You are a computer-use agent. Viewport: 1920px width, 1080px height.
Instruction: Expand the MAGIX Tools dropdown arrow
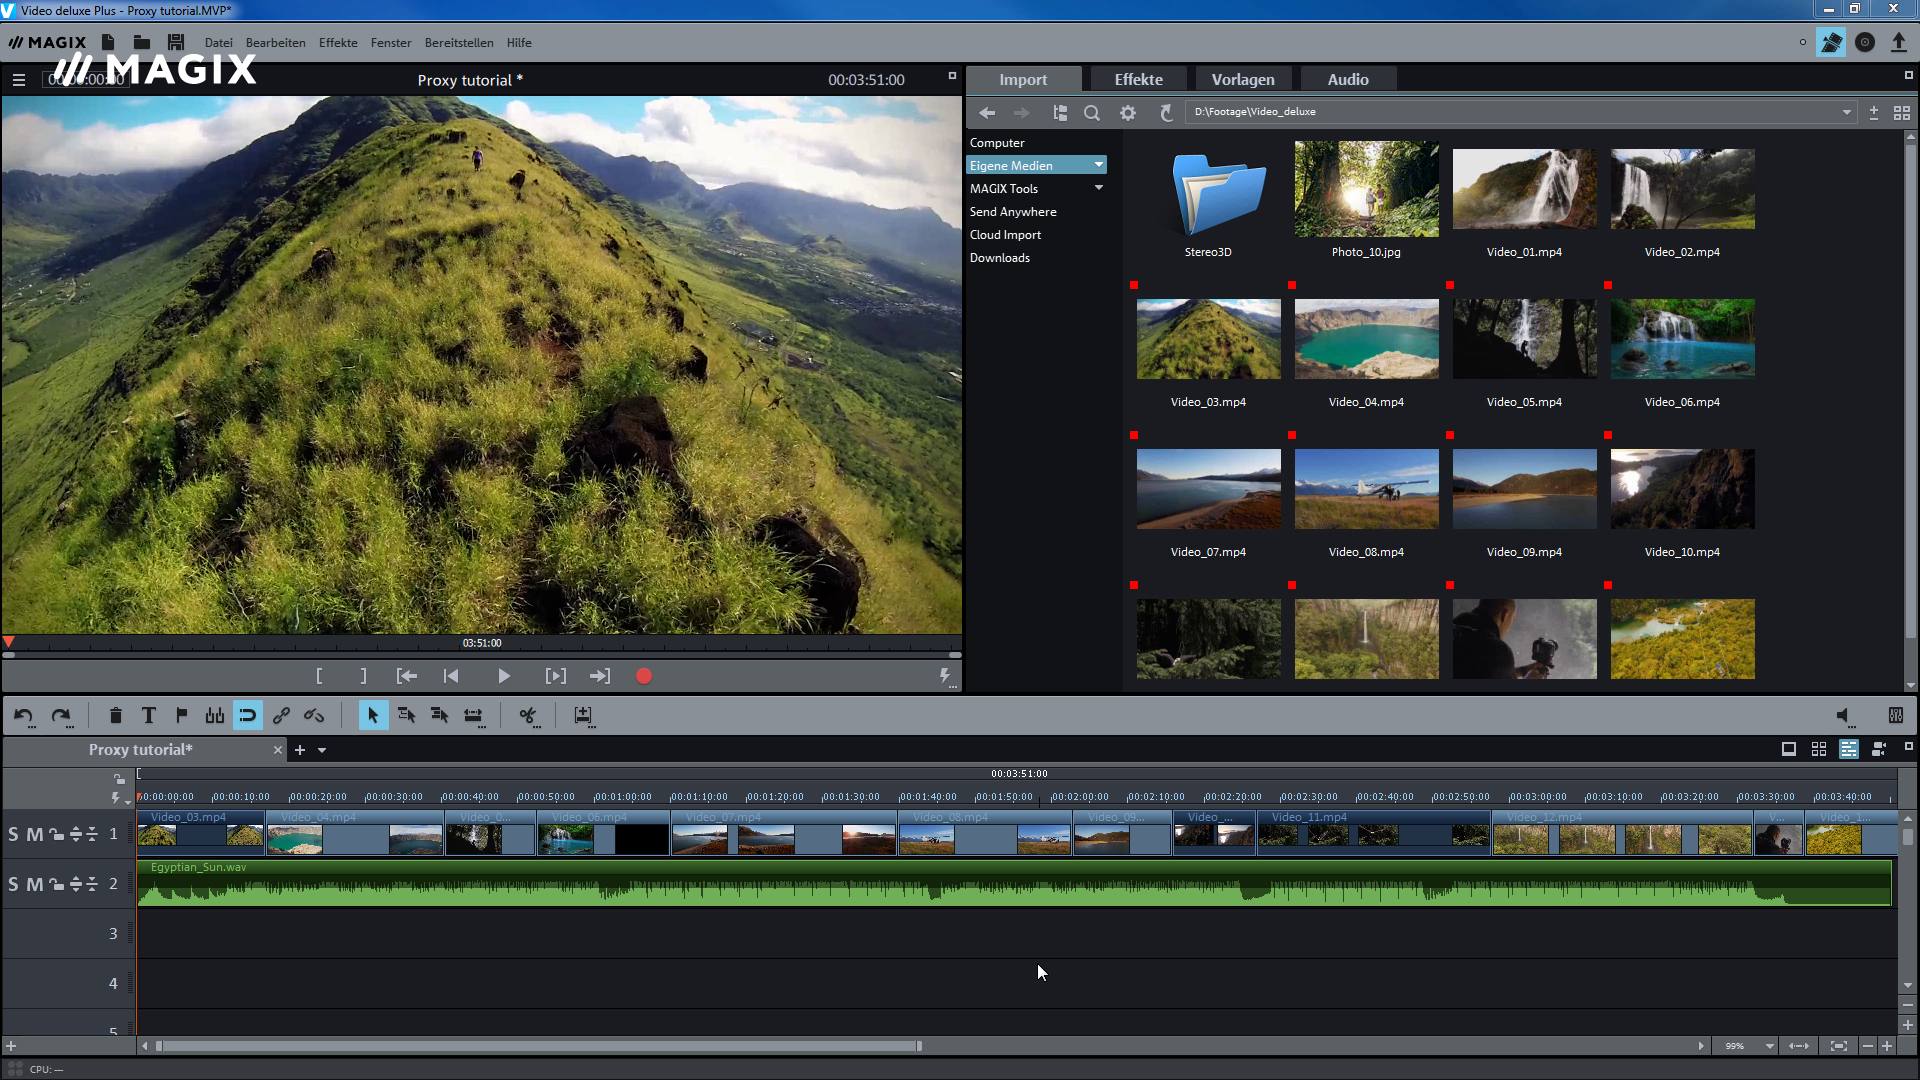click(1098, 188)
